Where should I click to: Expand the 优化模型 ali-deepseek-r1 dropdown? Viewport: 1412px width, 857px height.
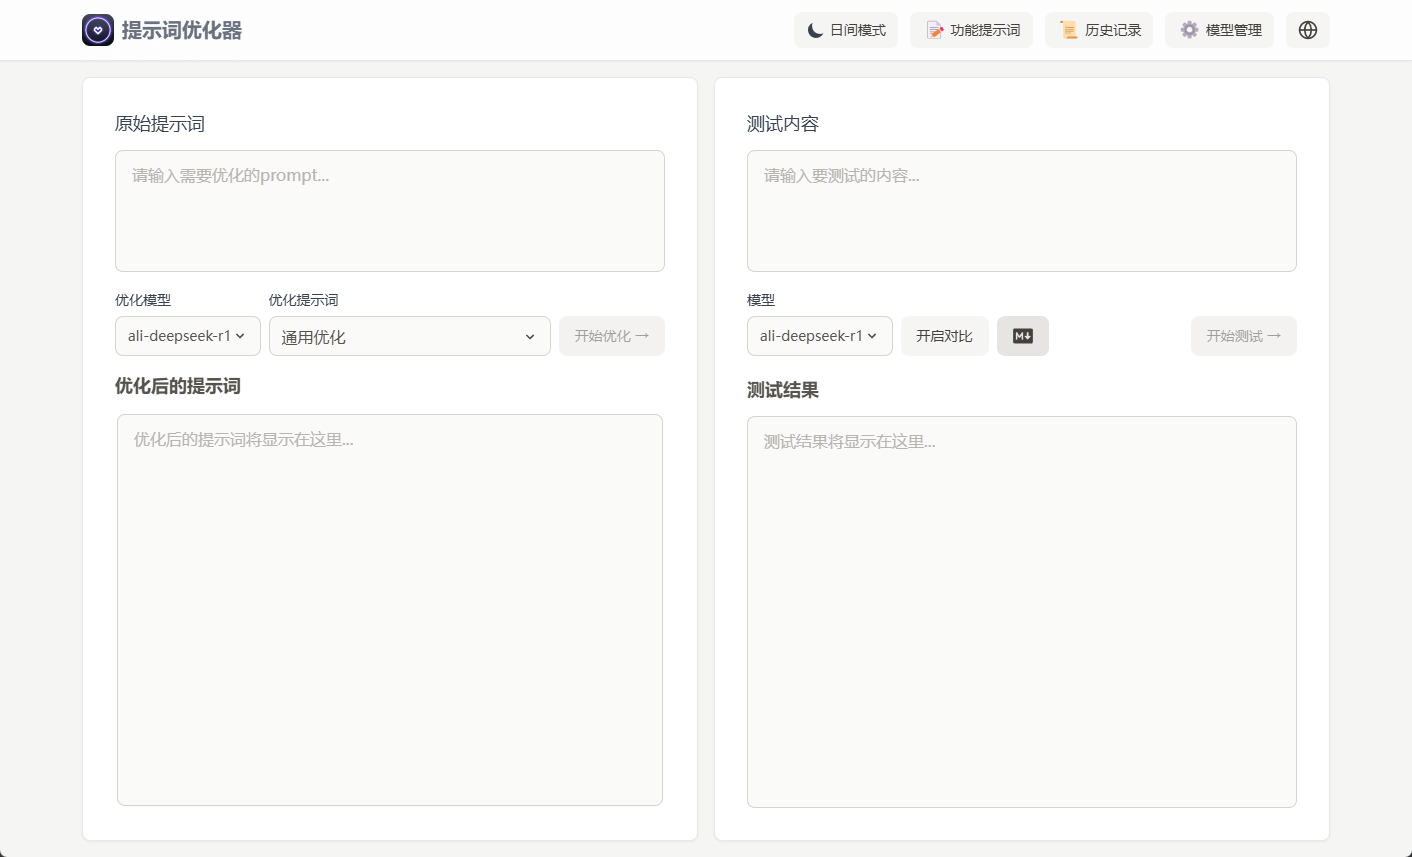(x=187, y=336)
